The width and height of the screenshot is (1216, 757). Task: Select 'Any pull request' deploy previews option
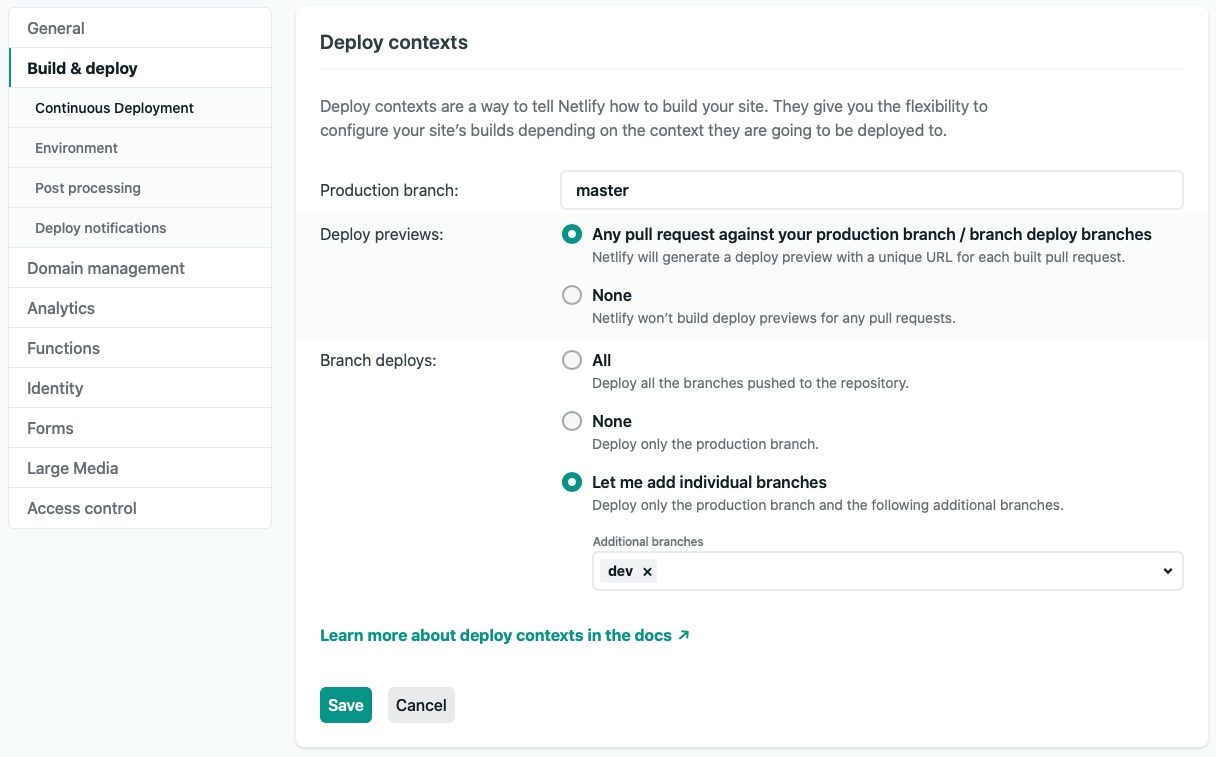click(x=572, y=234)
